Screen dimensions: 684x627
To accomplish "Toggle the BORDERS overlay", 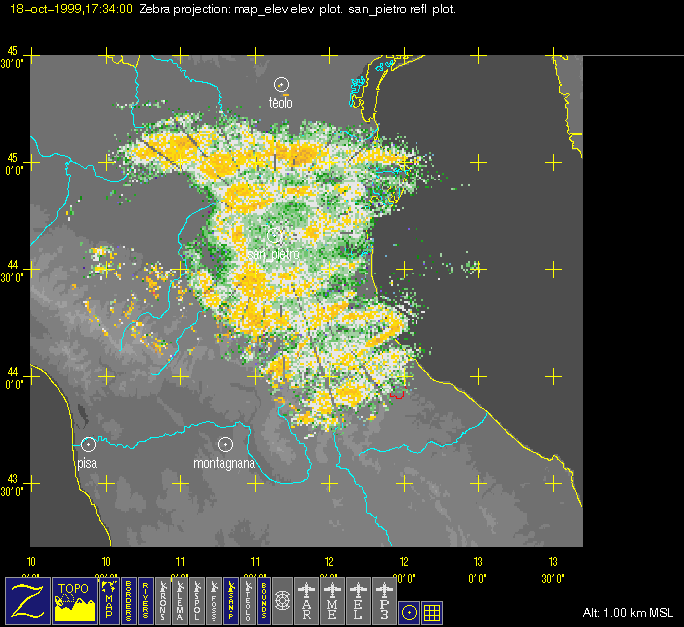I will 129,600.
